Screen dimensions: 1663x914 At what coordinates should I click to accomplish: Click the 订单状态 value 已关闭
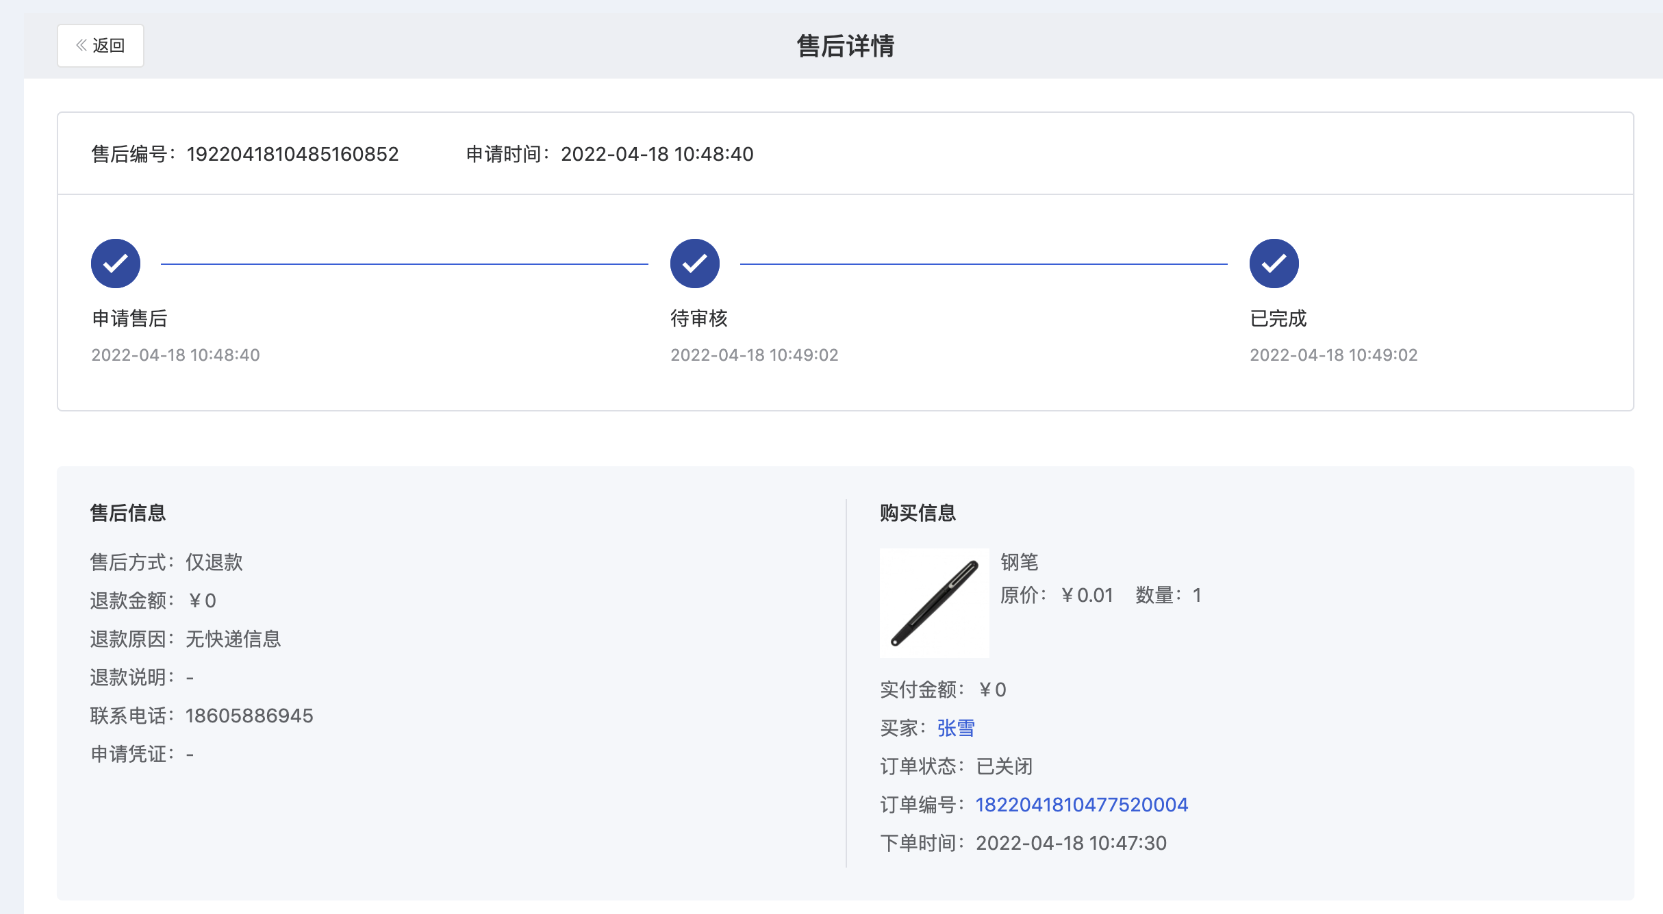click(x=1004, y=766)
